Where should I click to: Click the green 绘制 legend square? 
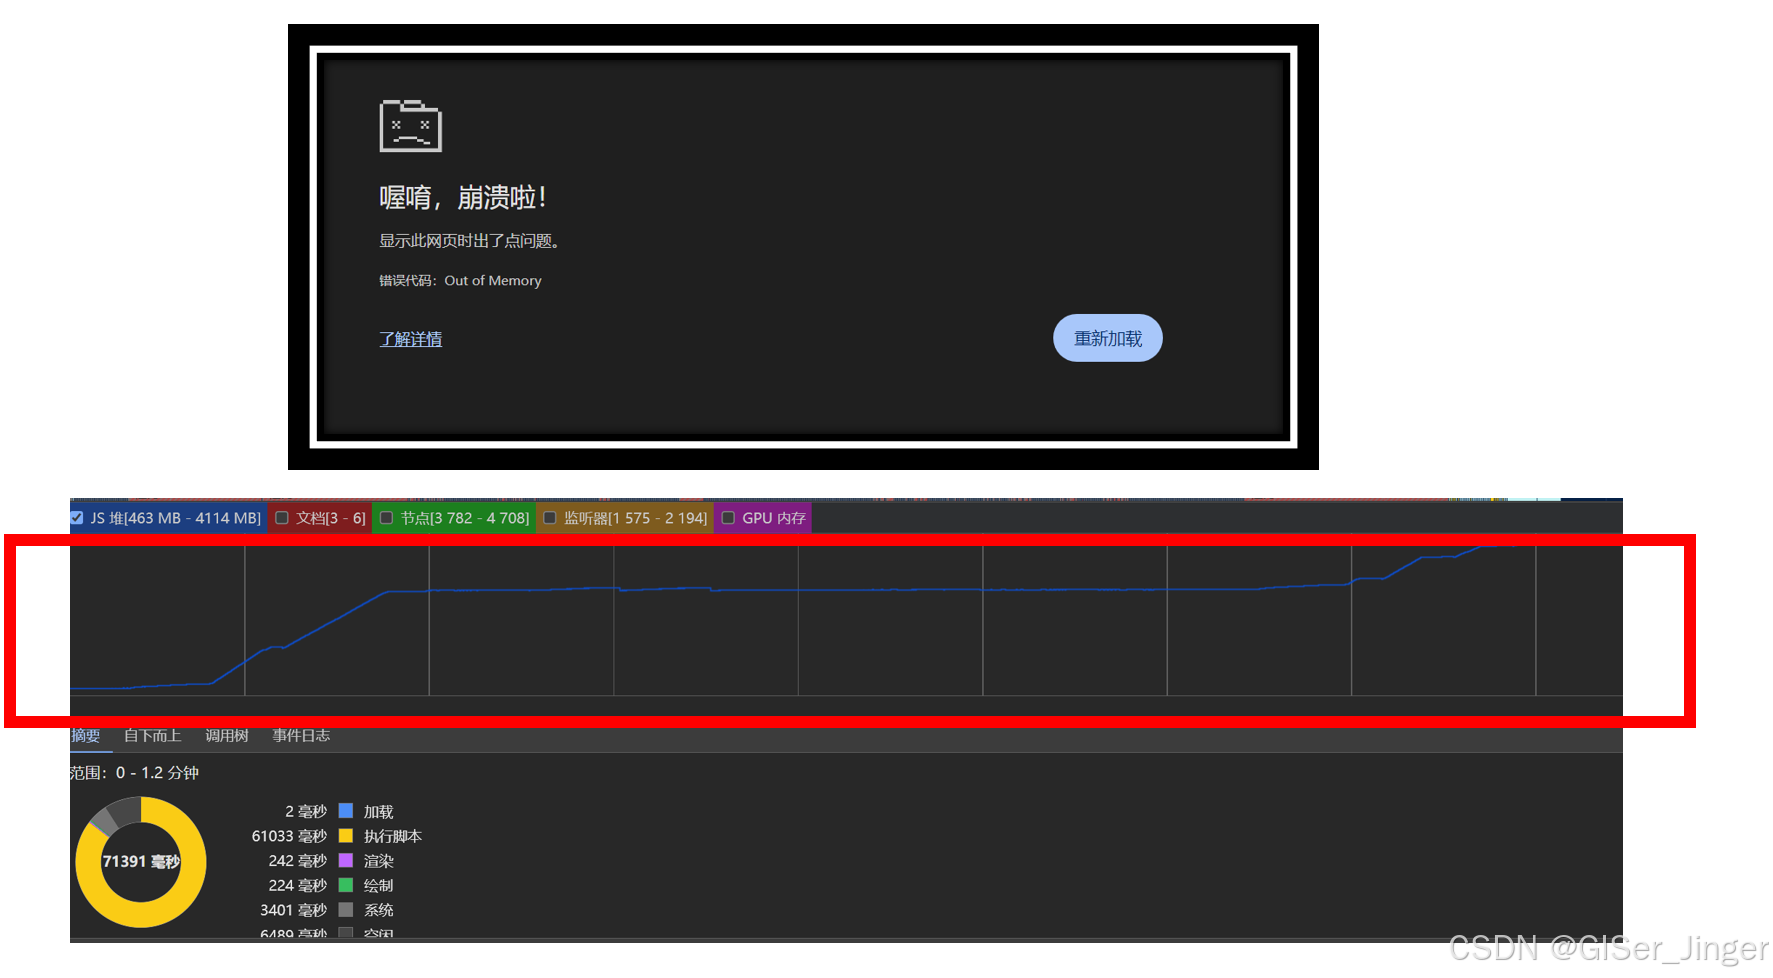coord(346,885)
